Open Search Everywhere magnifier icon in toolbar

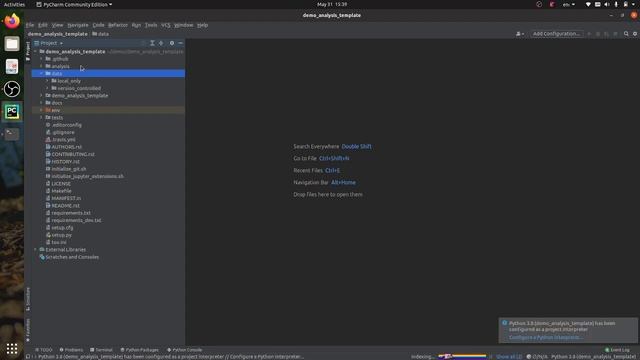click(x=626, y=33)
